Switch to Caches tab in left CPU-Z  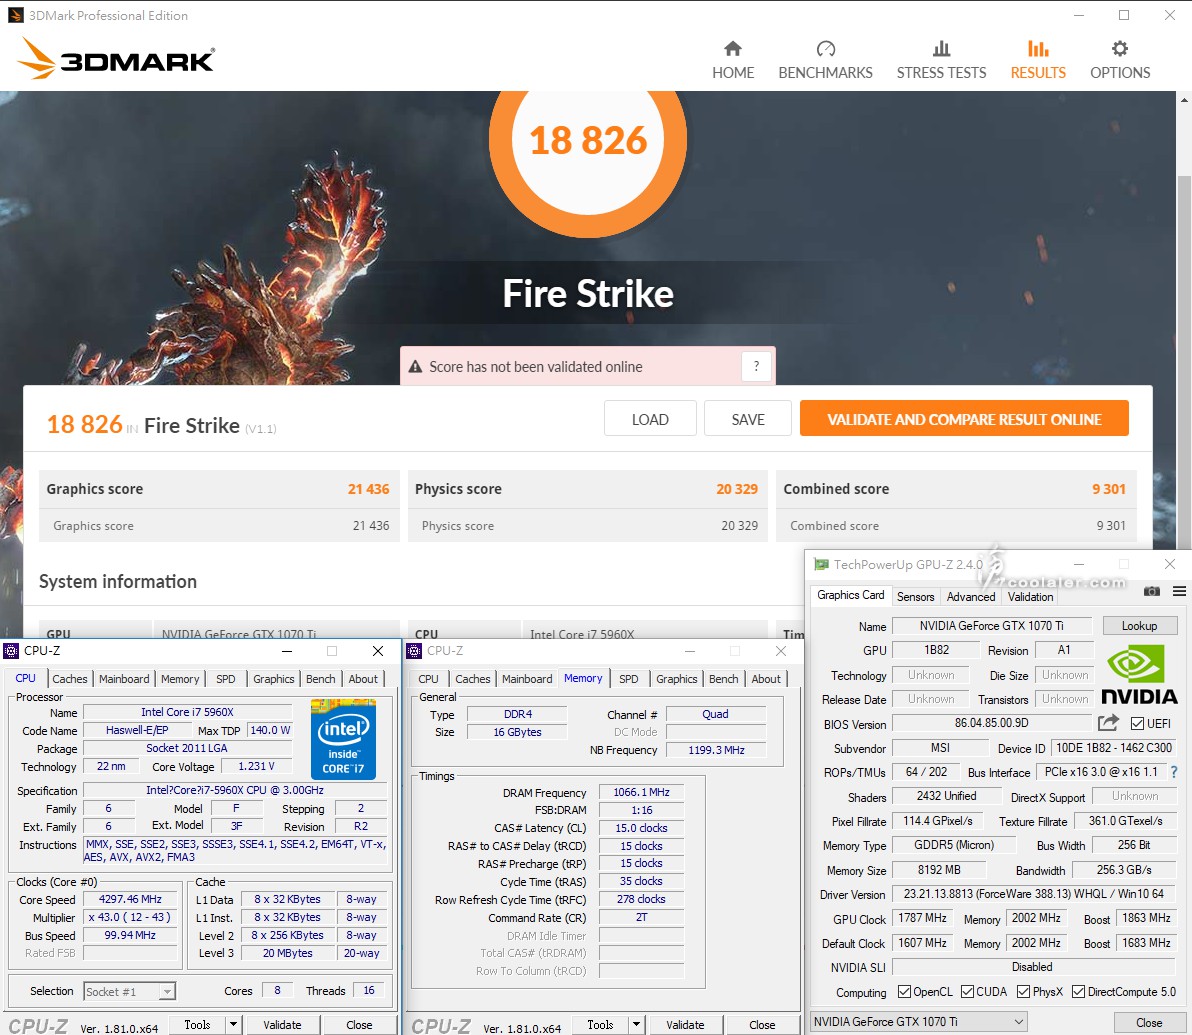click(70, 678)
